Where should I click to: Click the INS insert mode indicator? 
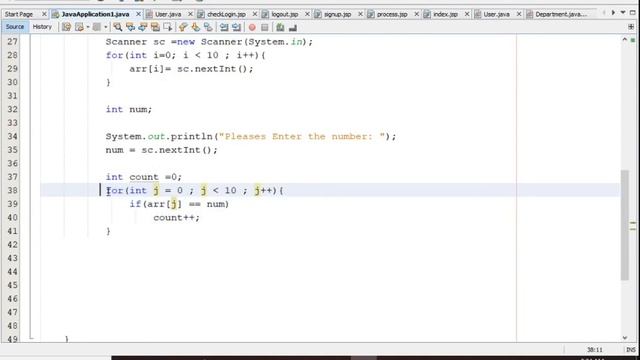631,350
